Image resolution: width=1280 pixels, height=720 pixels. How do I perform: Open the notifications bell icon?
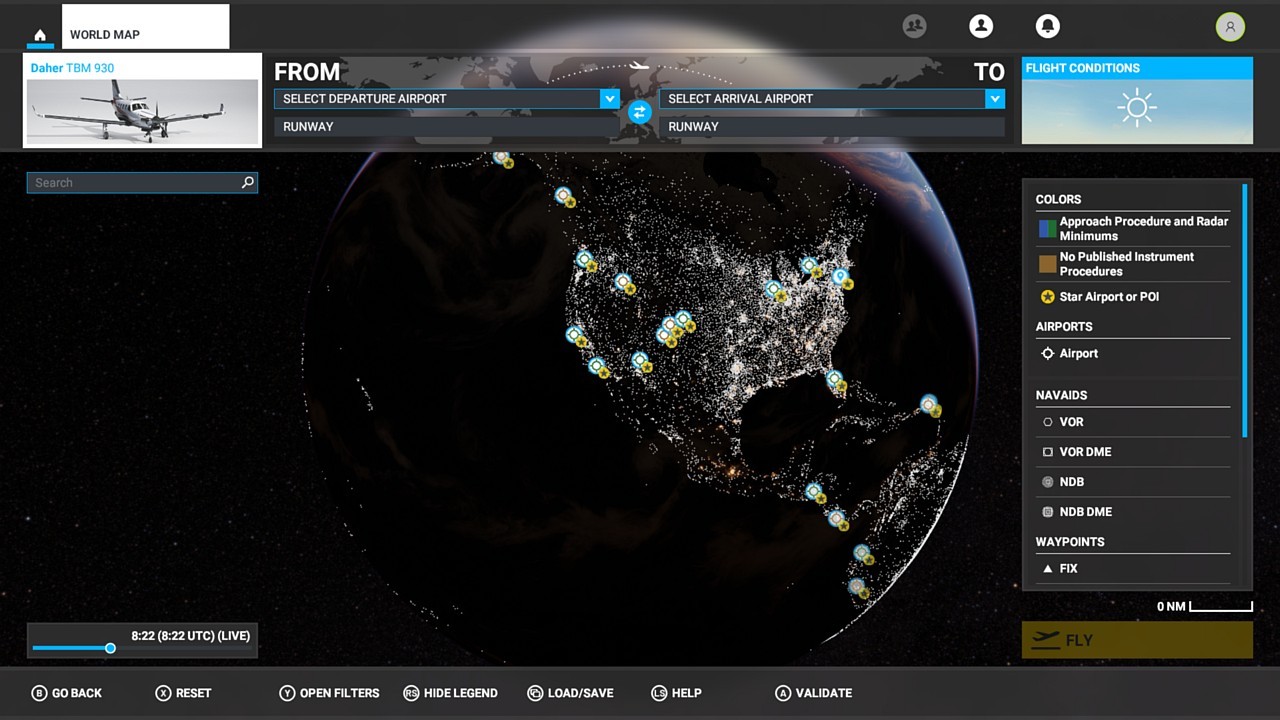coord(1047,27)
